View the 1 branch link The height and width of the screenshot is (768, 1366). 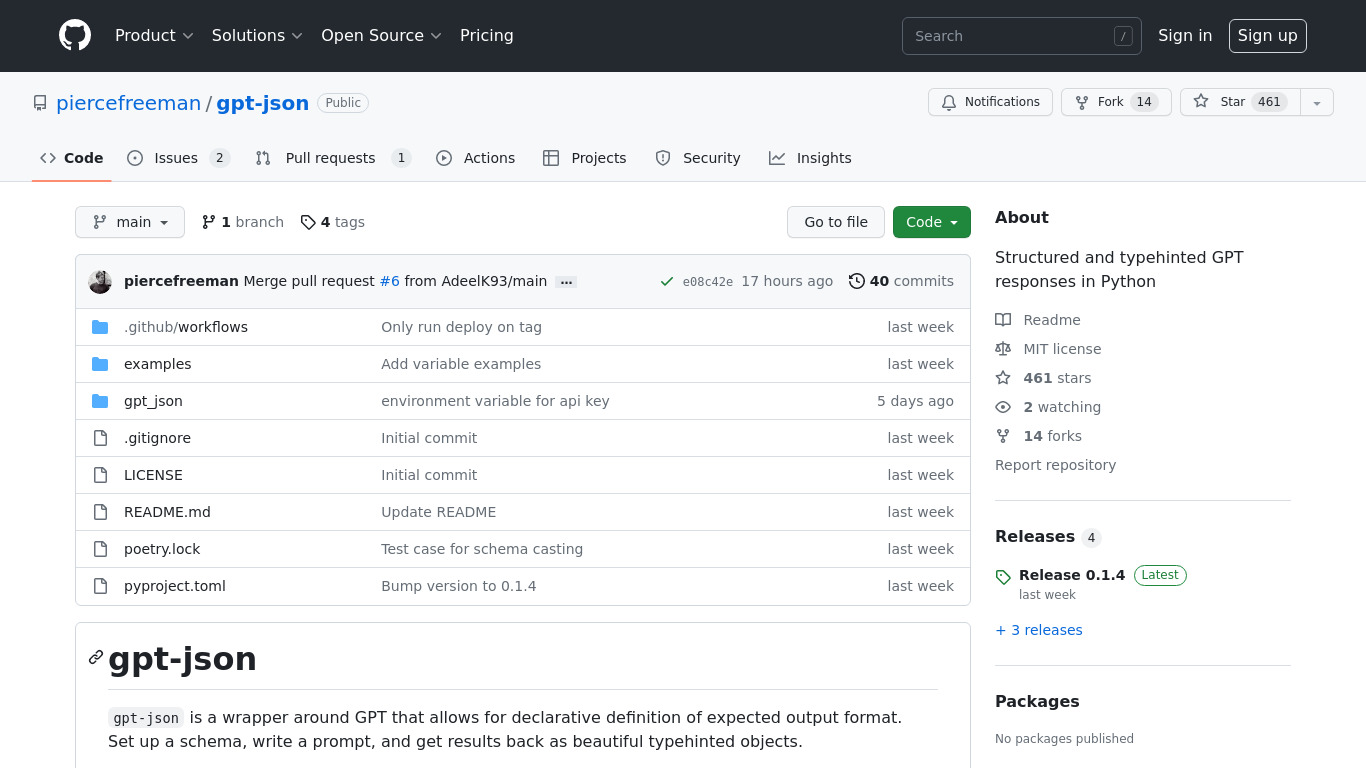243,222
